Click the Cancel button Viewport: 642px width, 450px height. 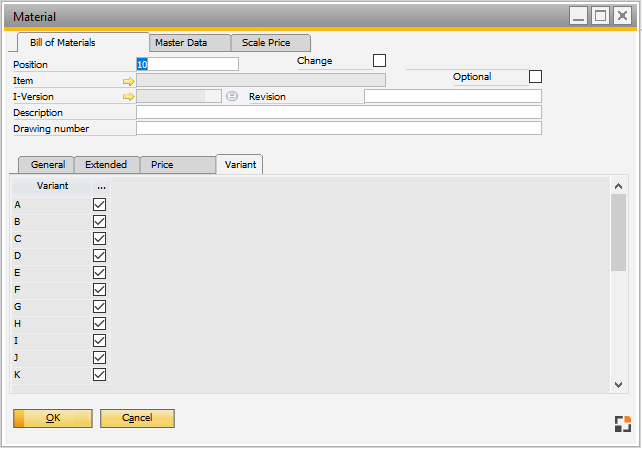coord(137,418)
